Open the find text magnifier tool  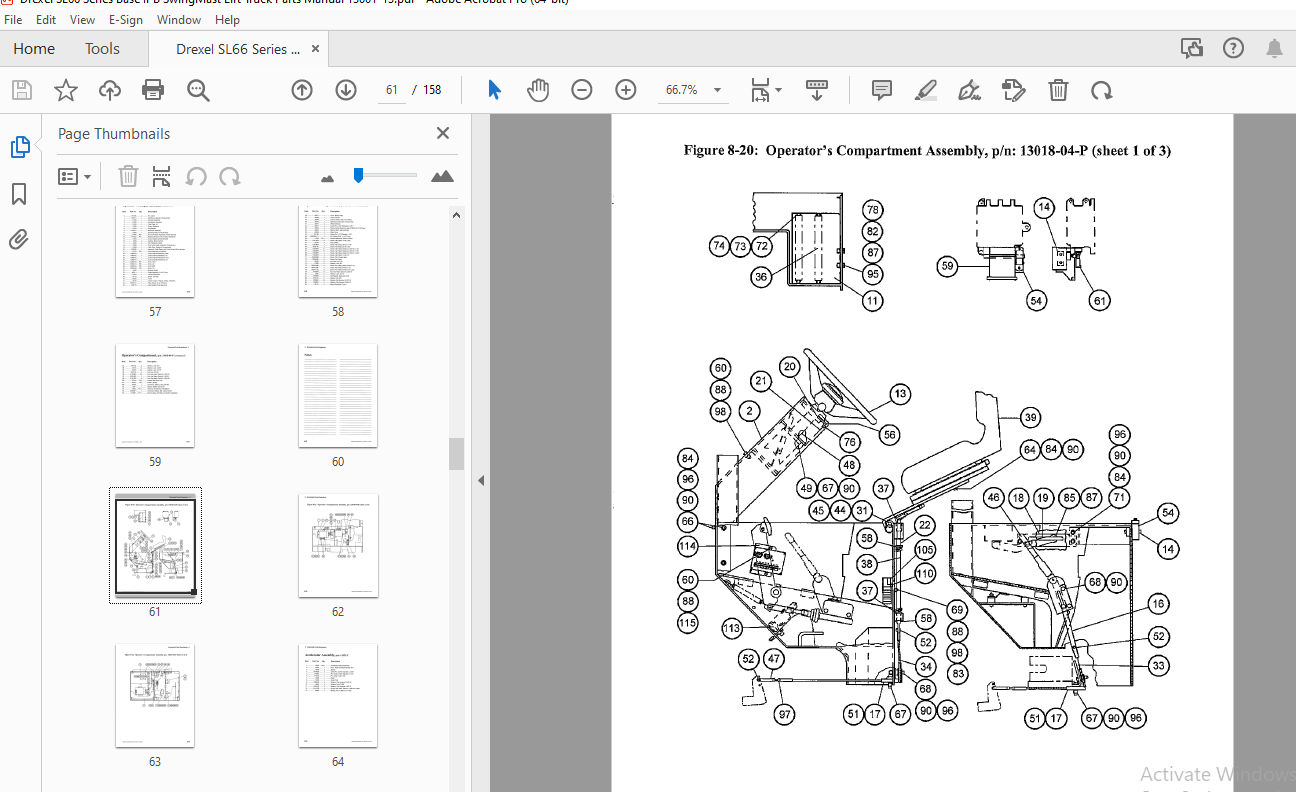click(198, 91)
